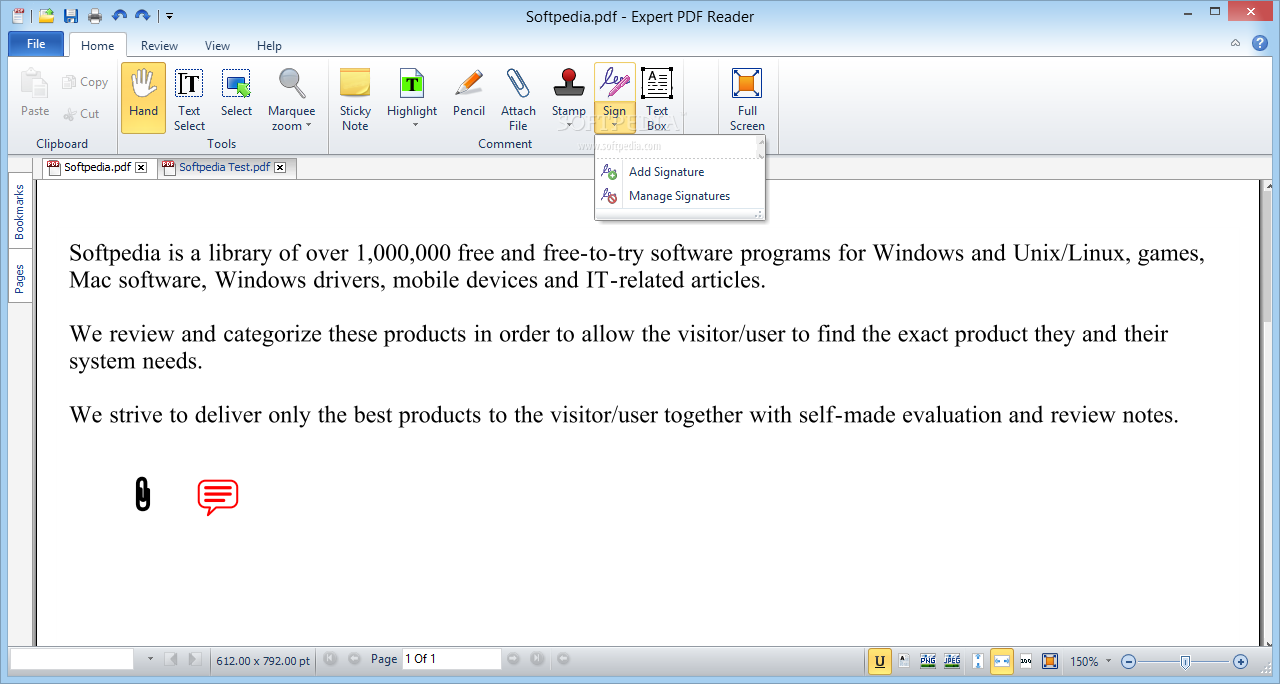The image size is (1280, 684).
Task: Click the text document icon in status bar
Action: click(904, 661)
